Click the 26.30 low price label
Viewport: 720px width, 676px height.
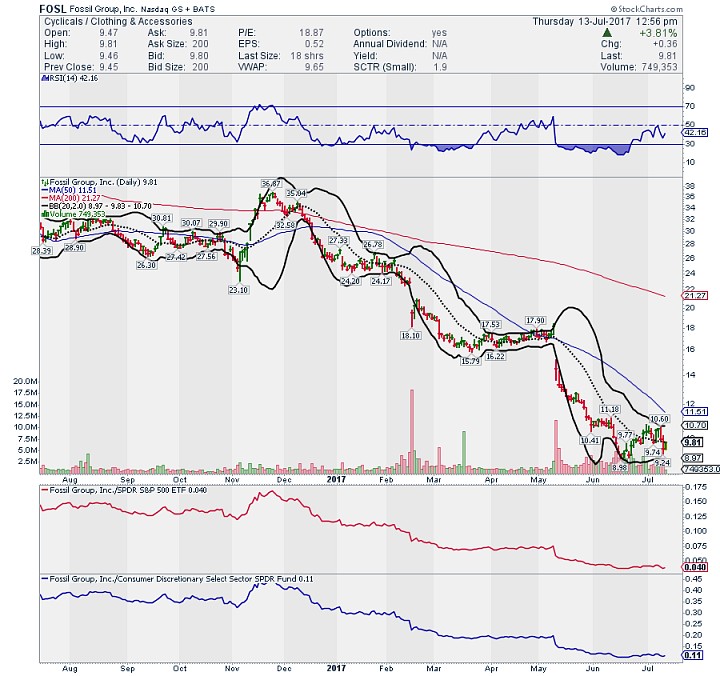click(146, 265)
